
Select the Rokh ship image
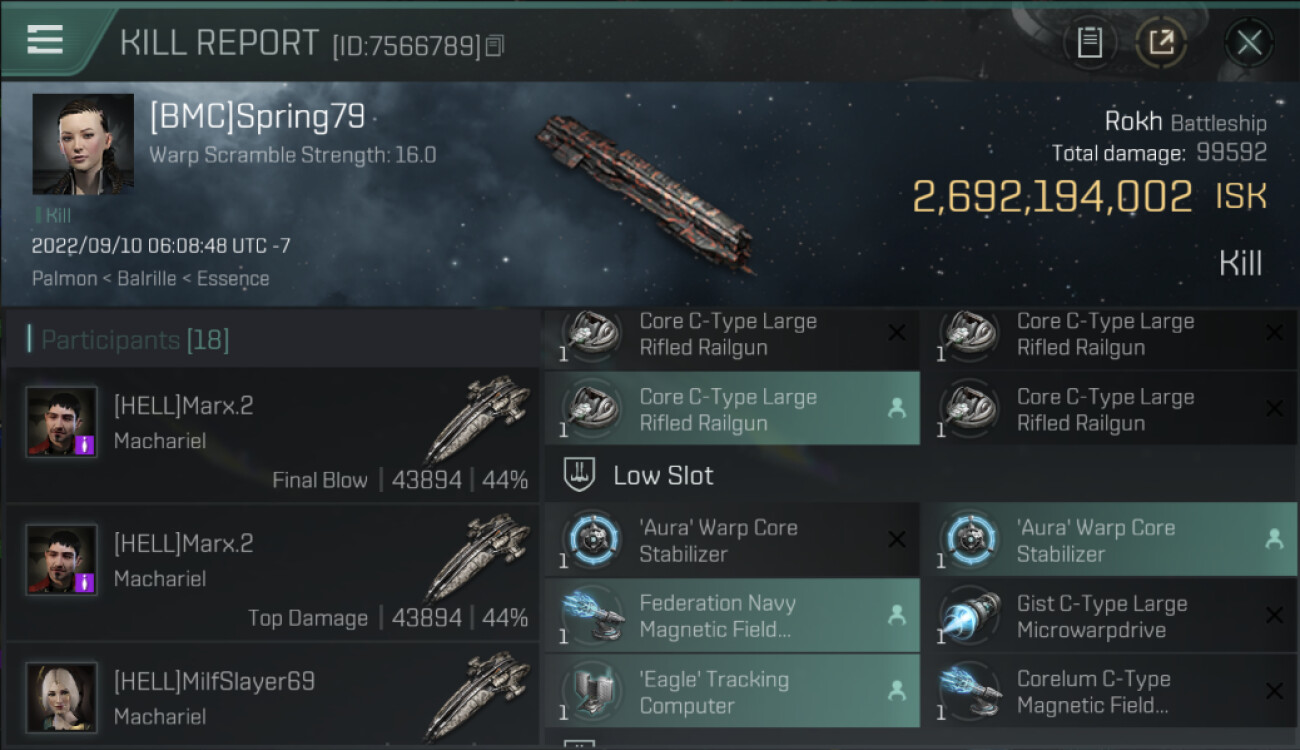click(645, 190)
